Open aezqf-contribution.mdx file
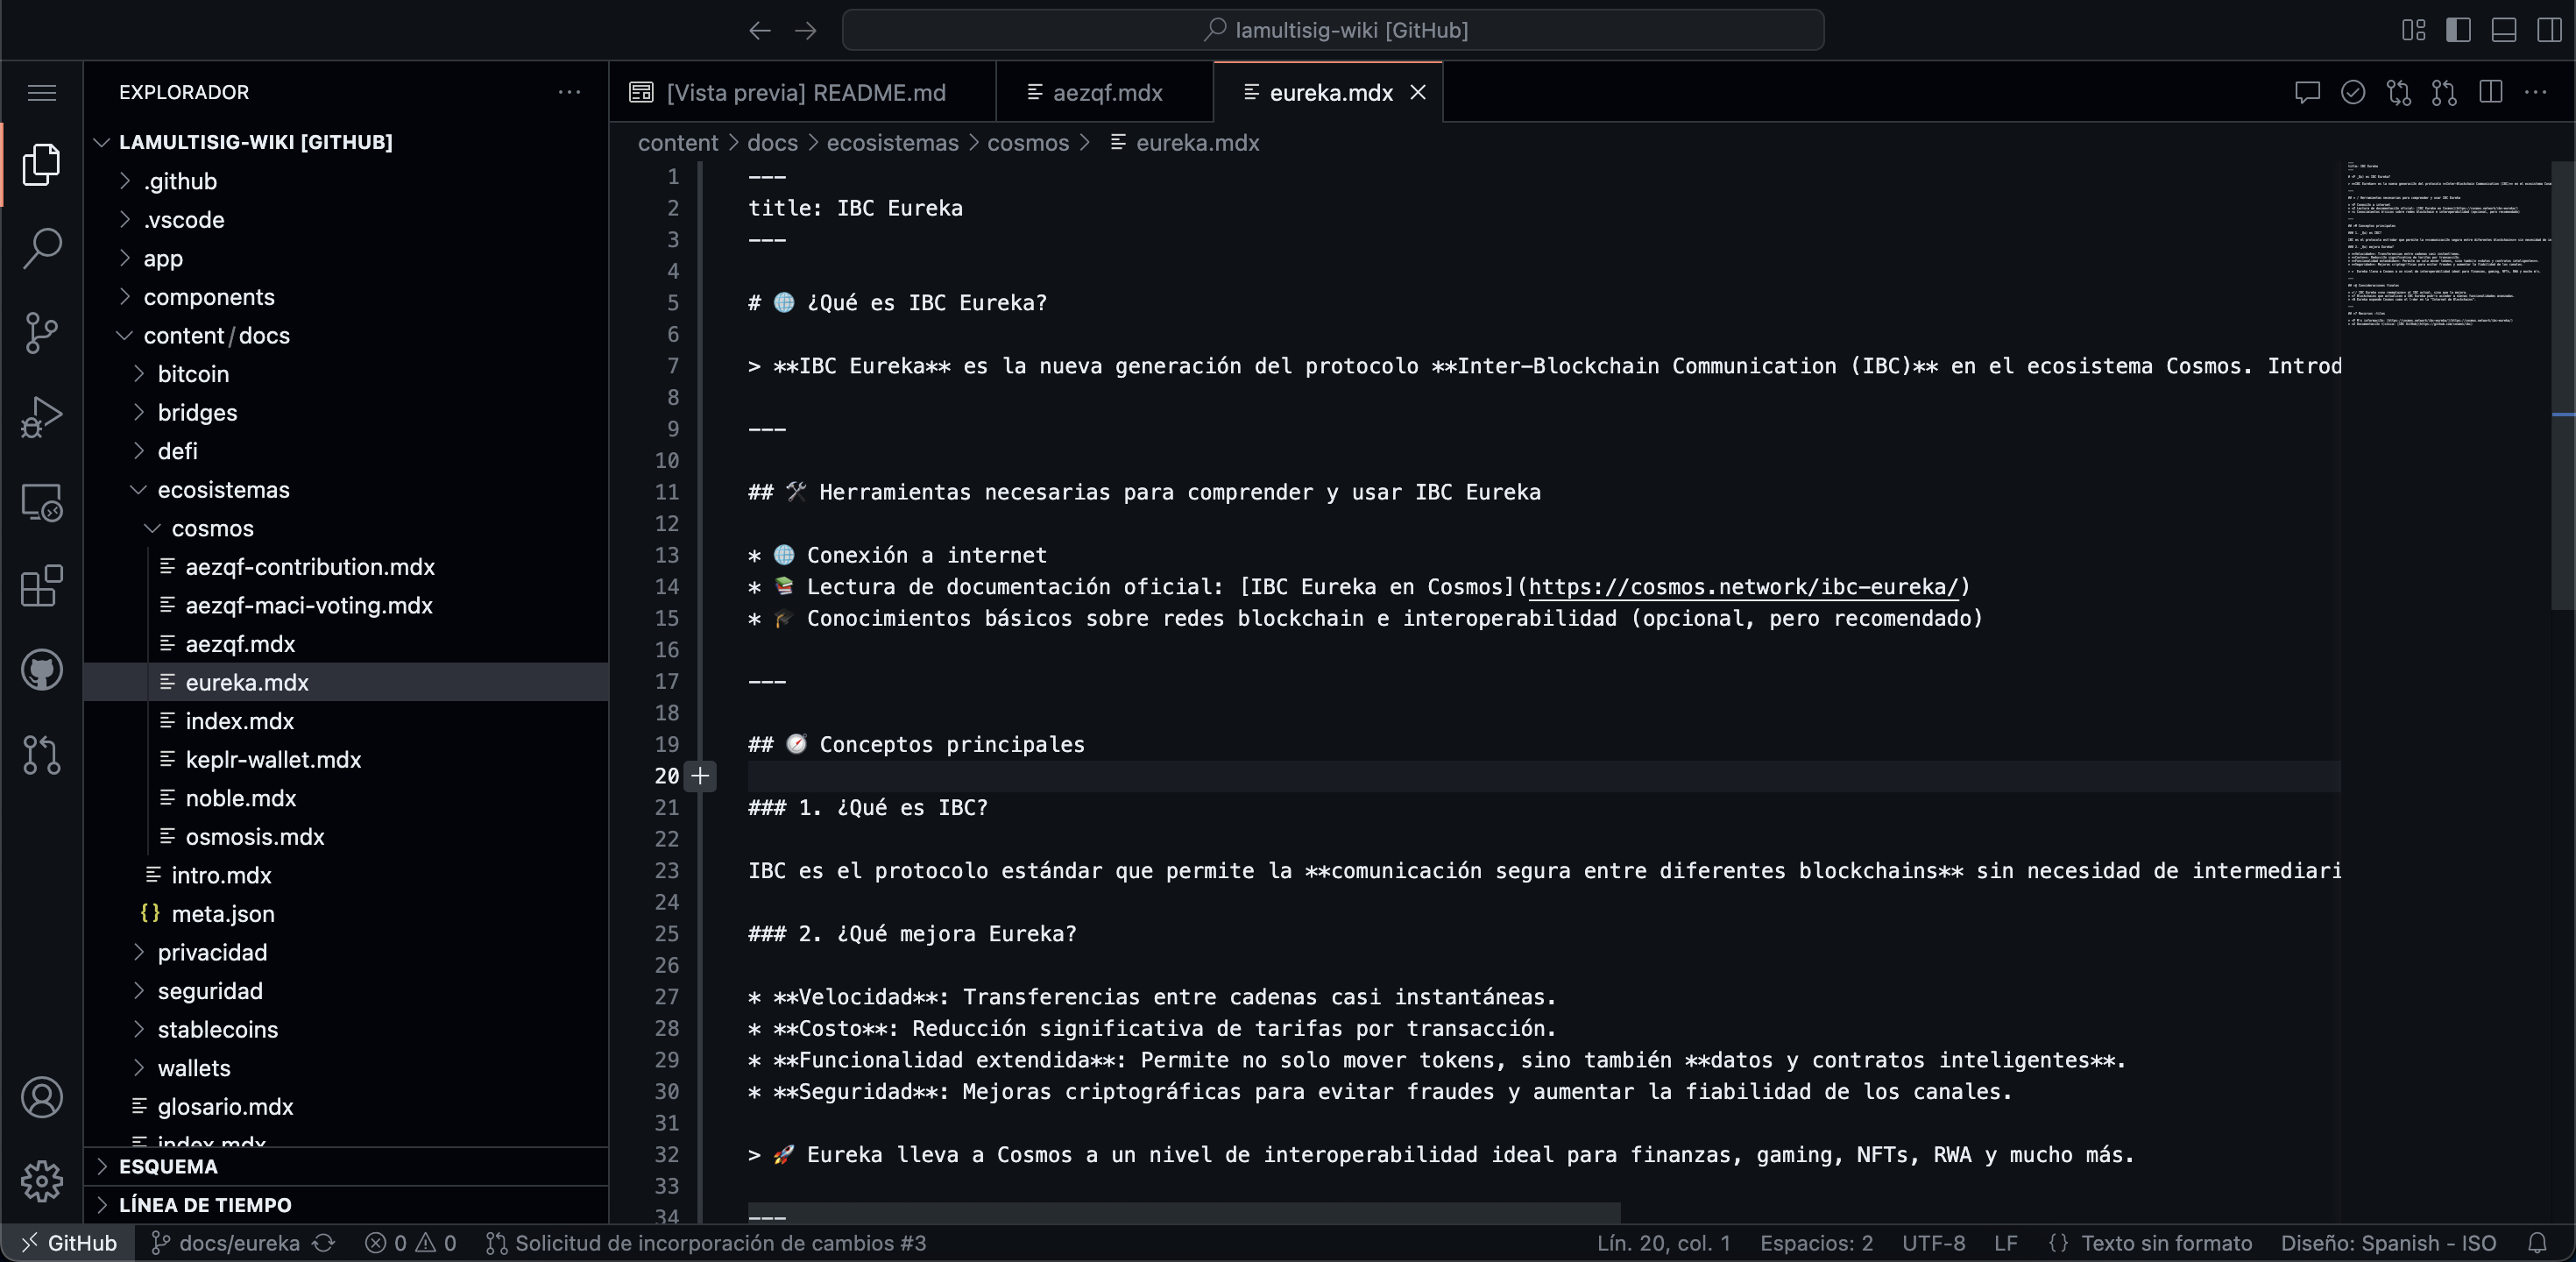The image size is (2576, 1262). (x=346, y=567)
